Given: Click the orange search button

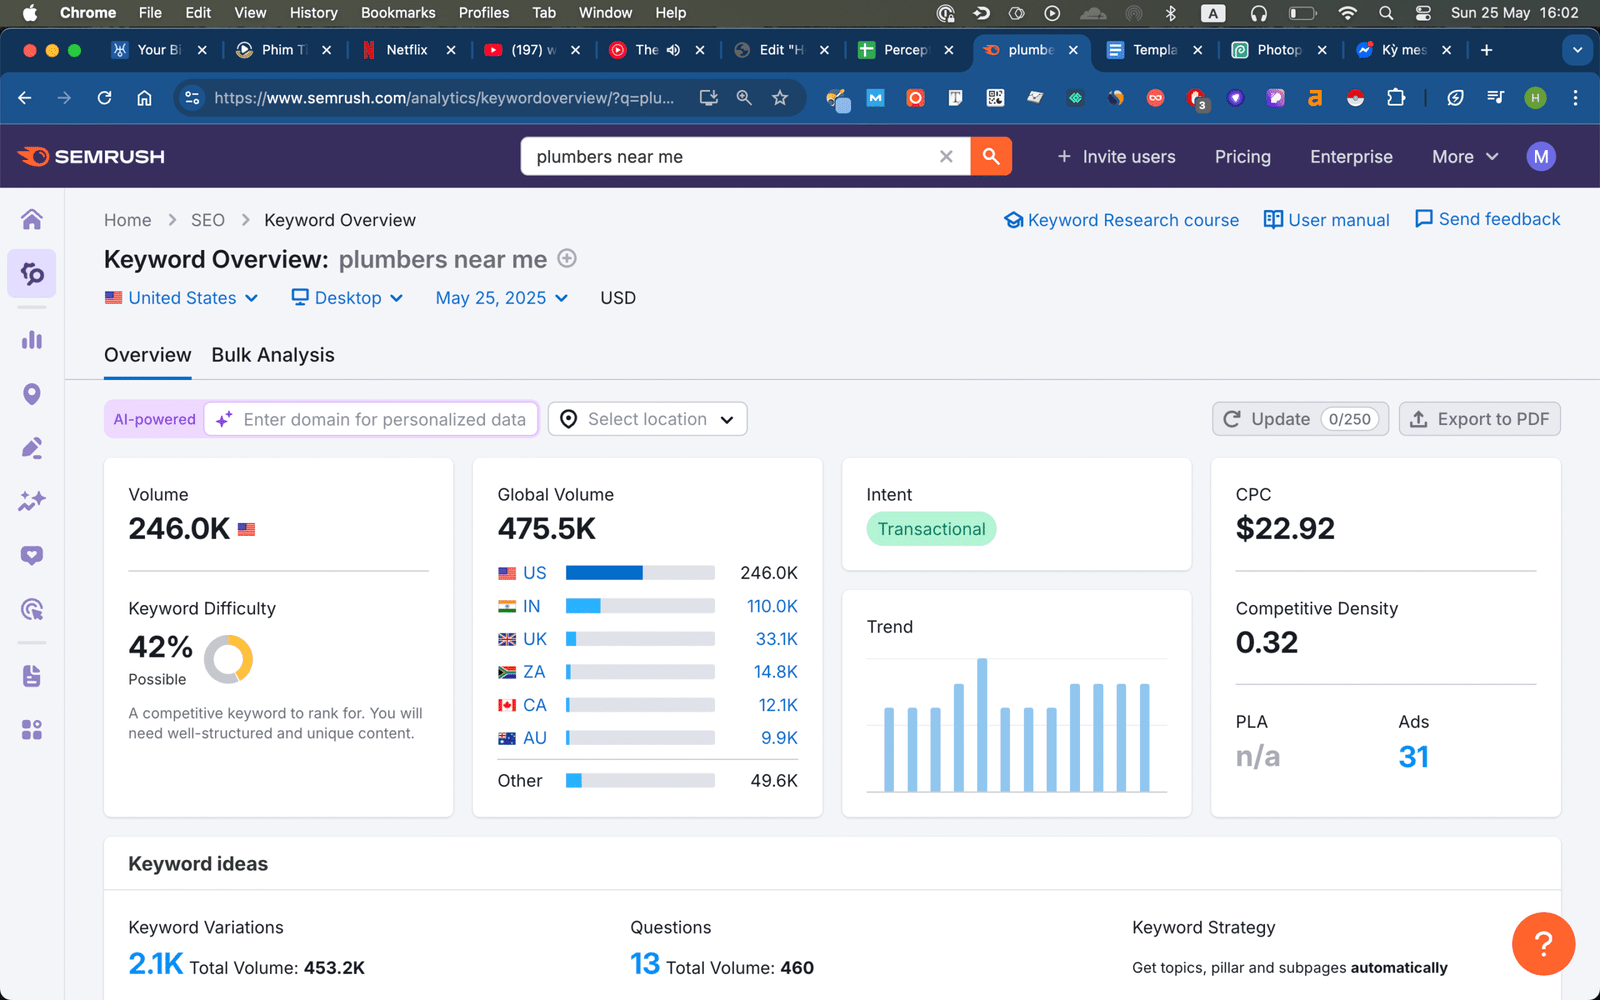Looking at the screenshot, I should [991, 156].
